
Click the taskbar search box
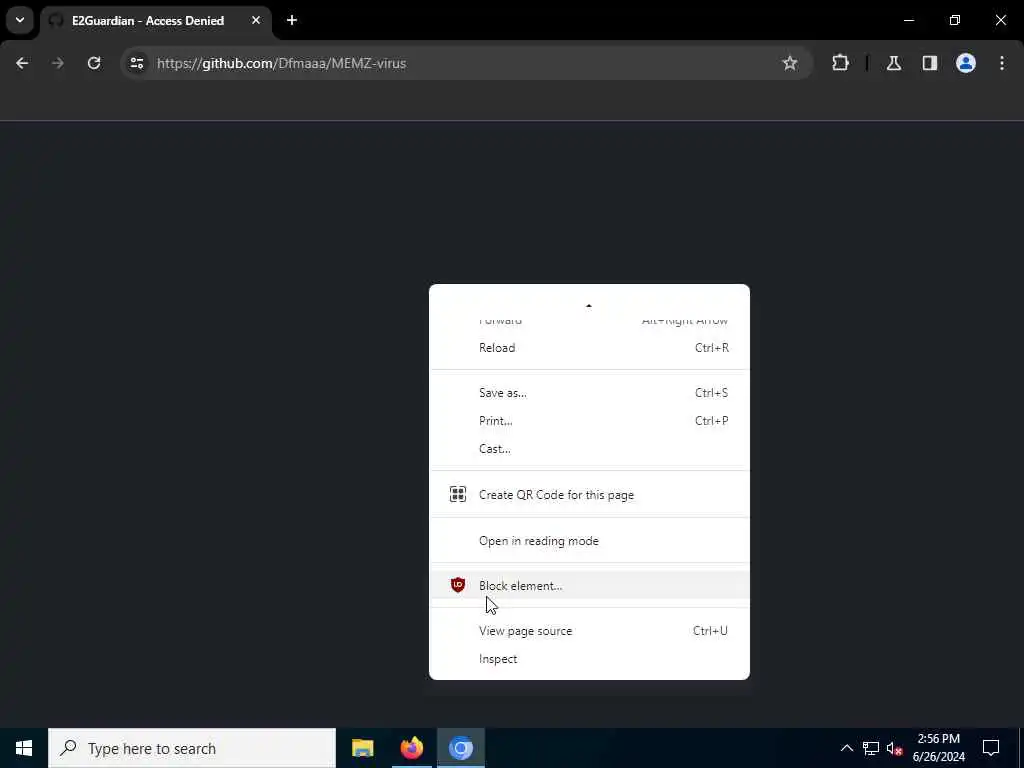pos(192,748)
